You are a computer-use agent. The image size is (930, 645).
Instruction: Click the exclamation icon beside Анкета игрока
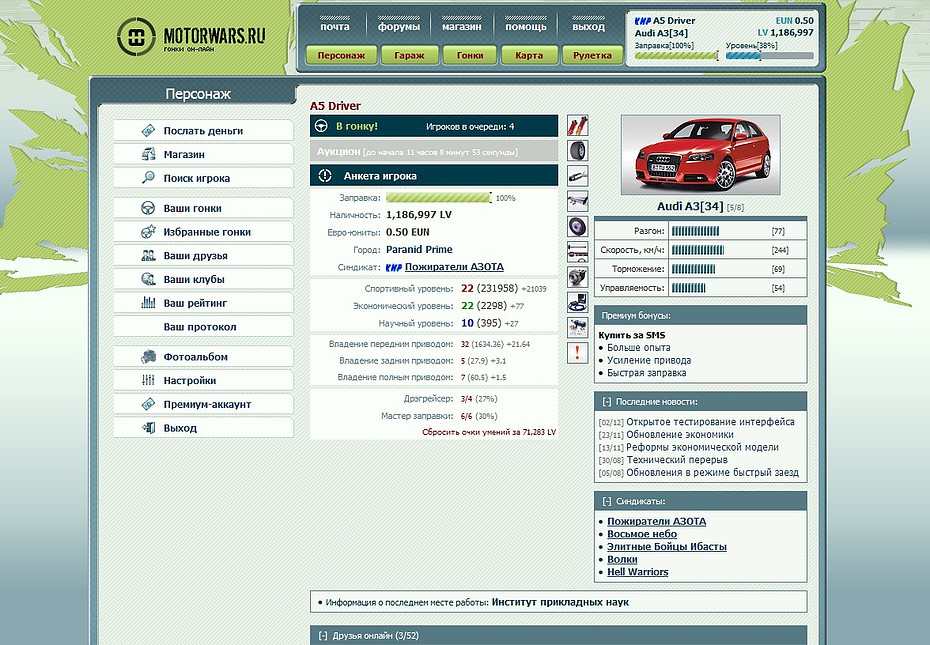(324, 176)
